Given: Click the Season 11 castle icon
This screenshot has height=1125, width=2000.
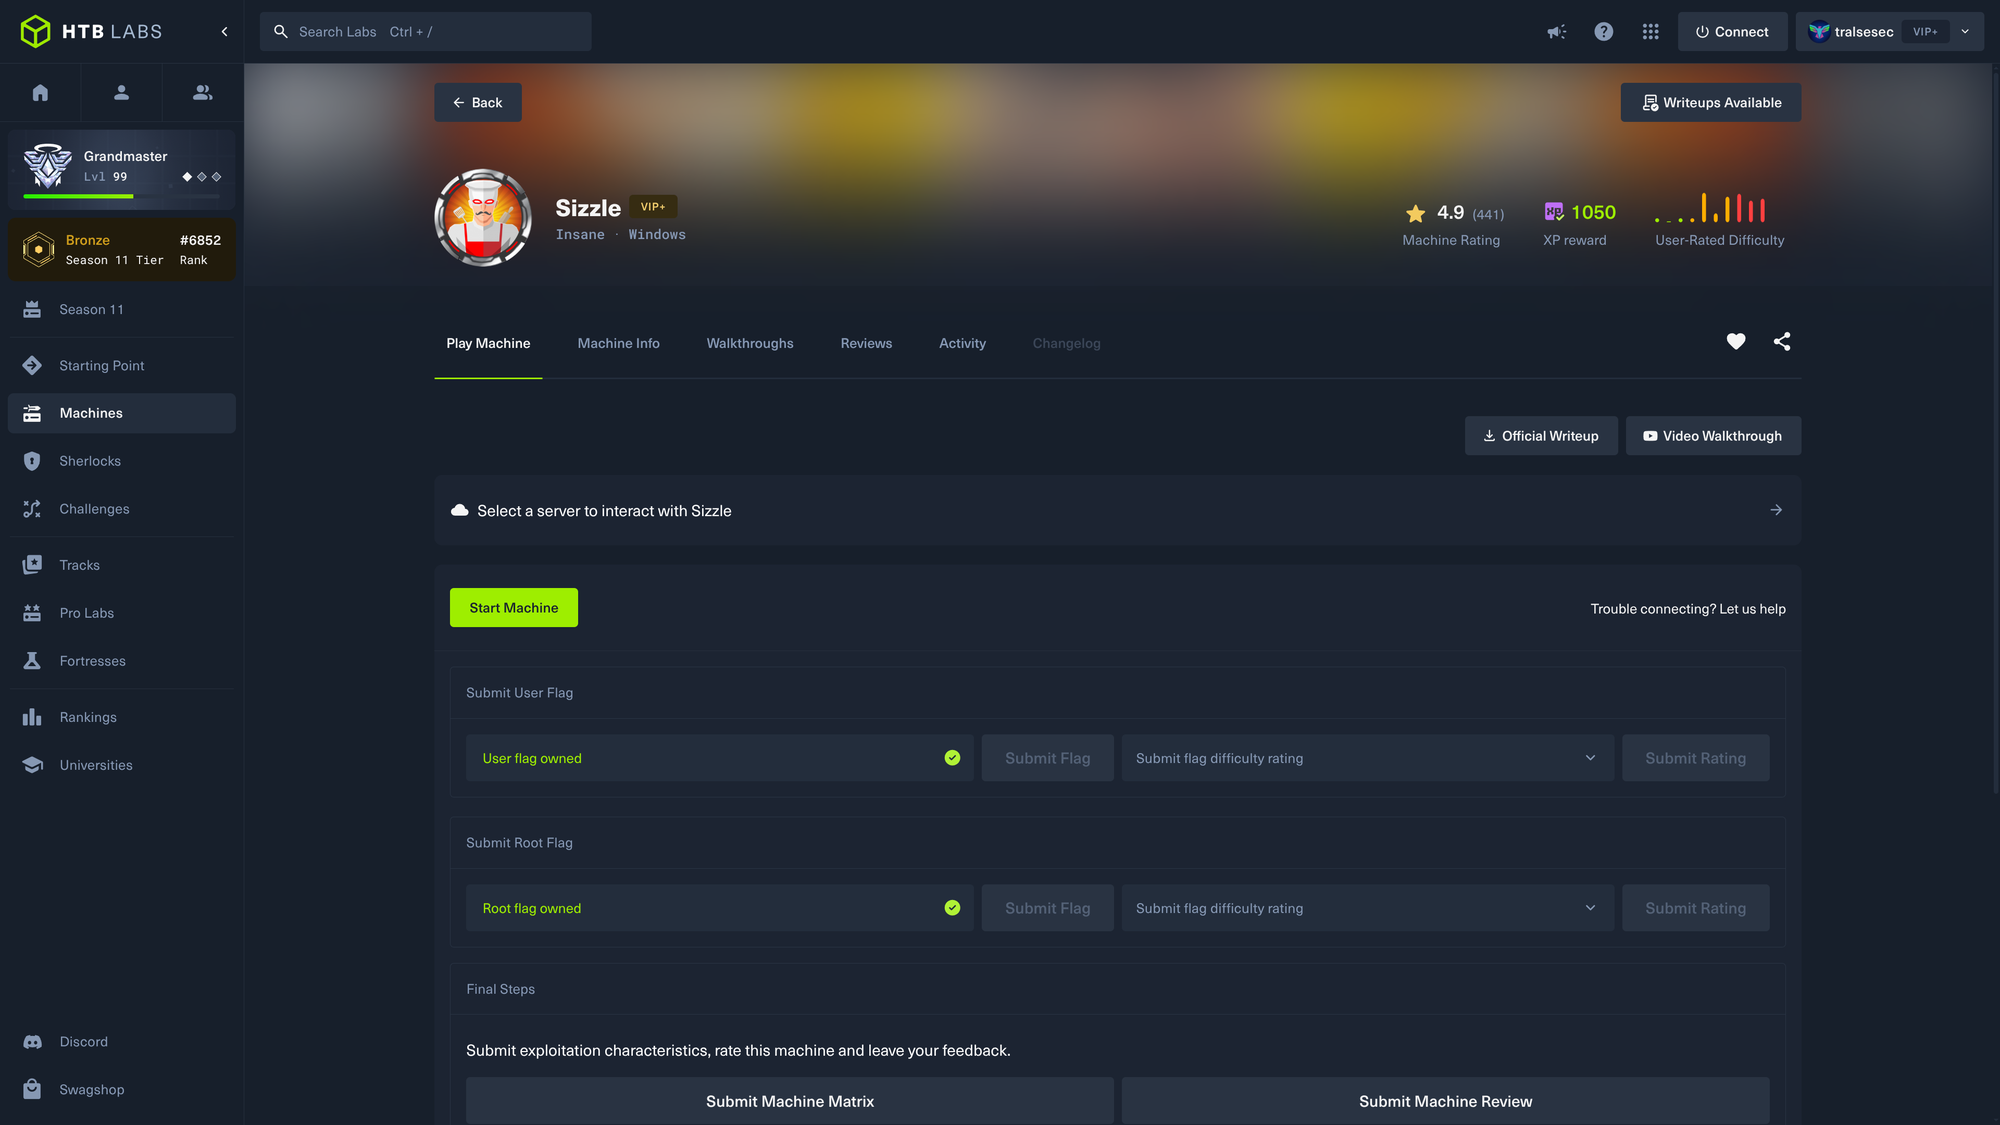Looking at the screenshot, I should coord(32,310).
